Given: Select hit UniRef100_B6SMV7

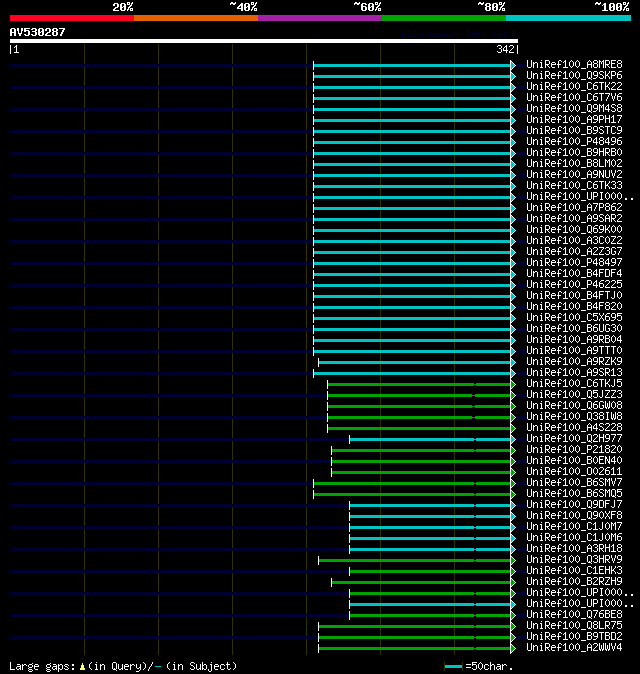Looking at the screenshot, I should [x=574, y=482].
